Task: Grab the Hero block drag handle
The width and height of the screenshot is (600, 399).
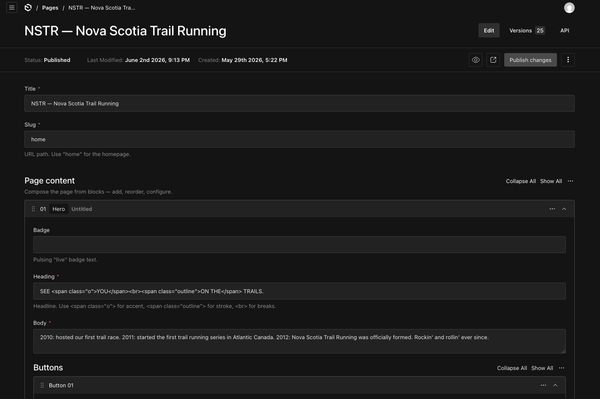Action: coord(33,209)
